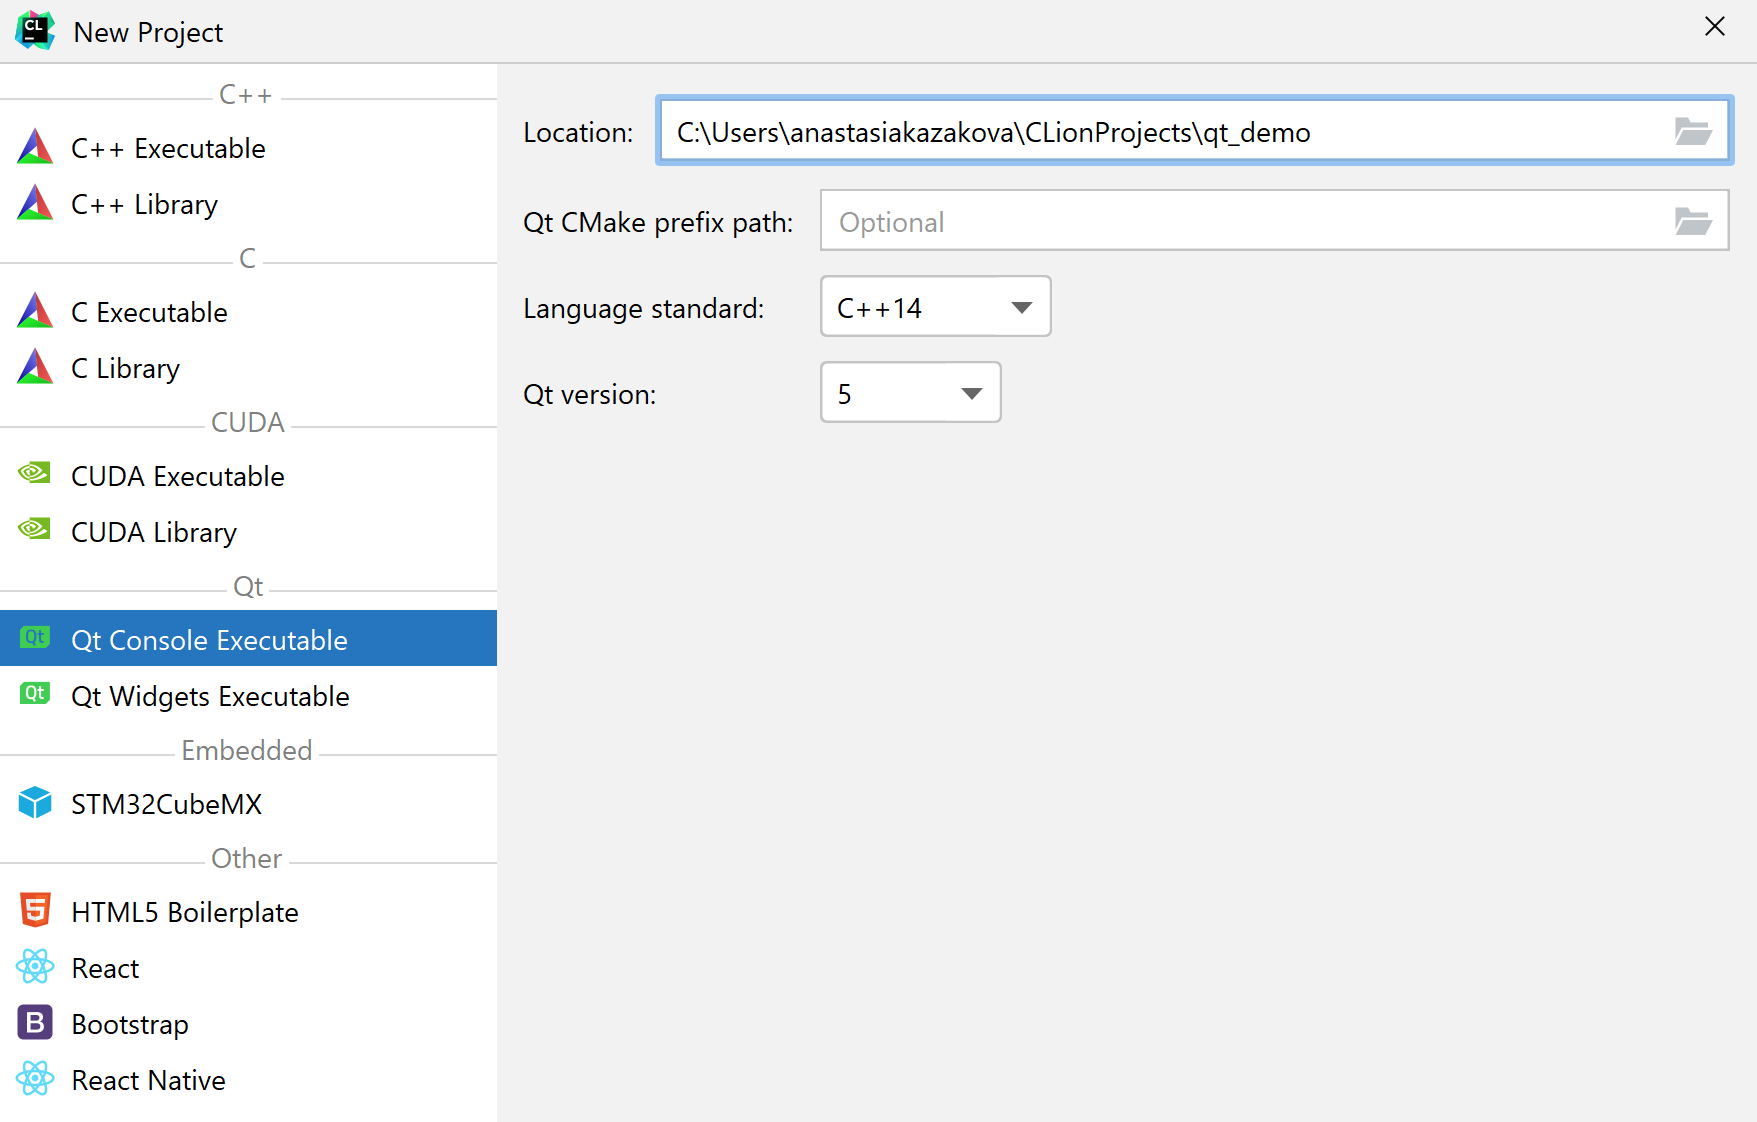Click the CUDA Executable NVIDIA icon

tap(35, 474)
